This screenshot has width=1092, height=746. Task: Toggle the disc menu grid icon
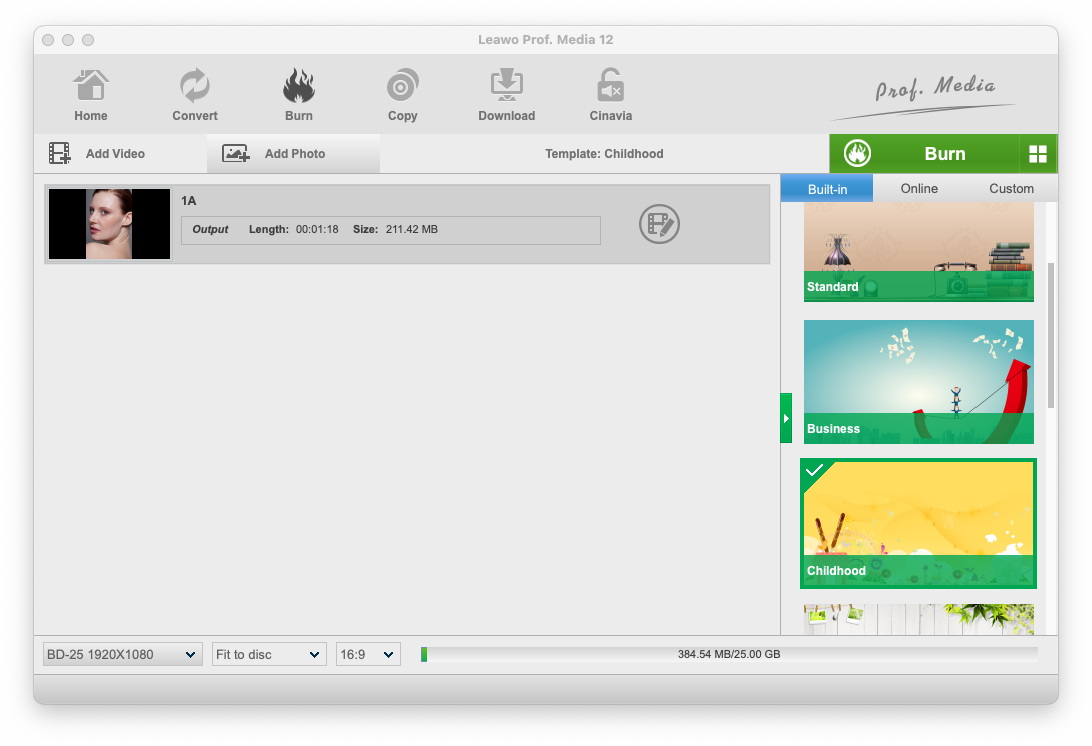1038,154
